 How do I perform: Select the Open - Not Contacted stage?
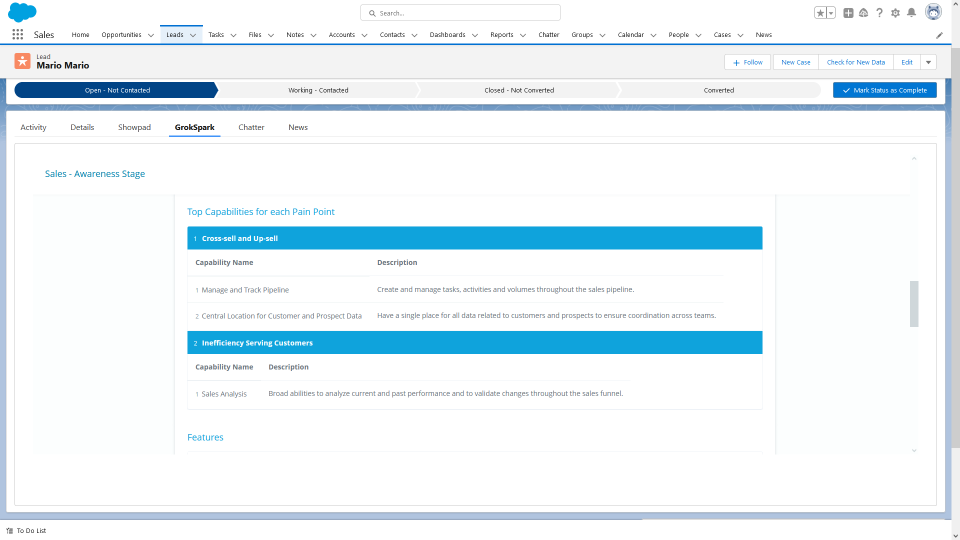click(116, 90)
